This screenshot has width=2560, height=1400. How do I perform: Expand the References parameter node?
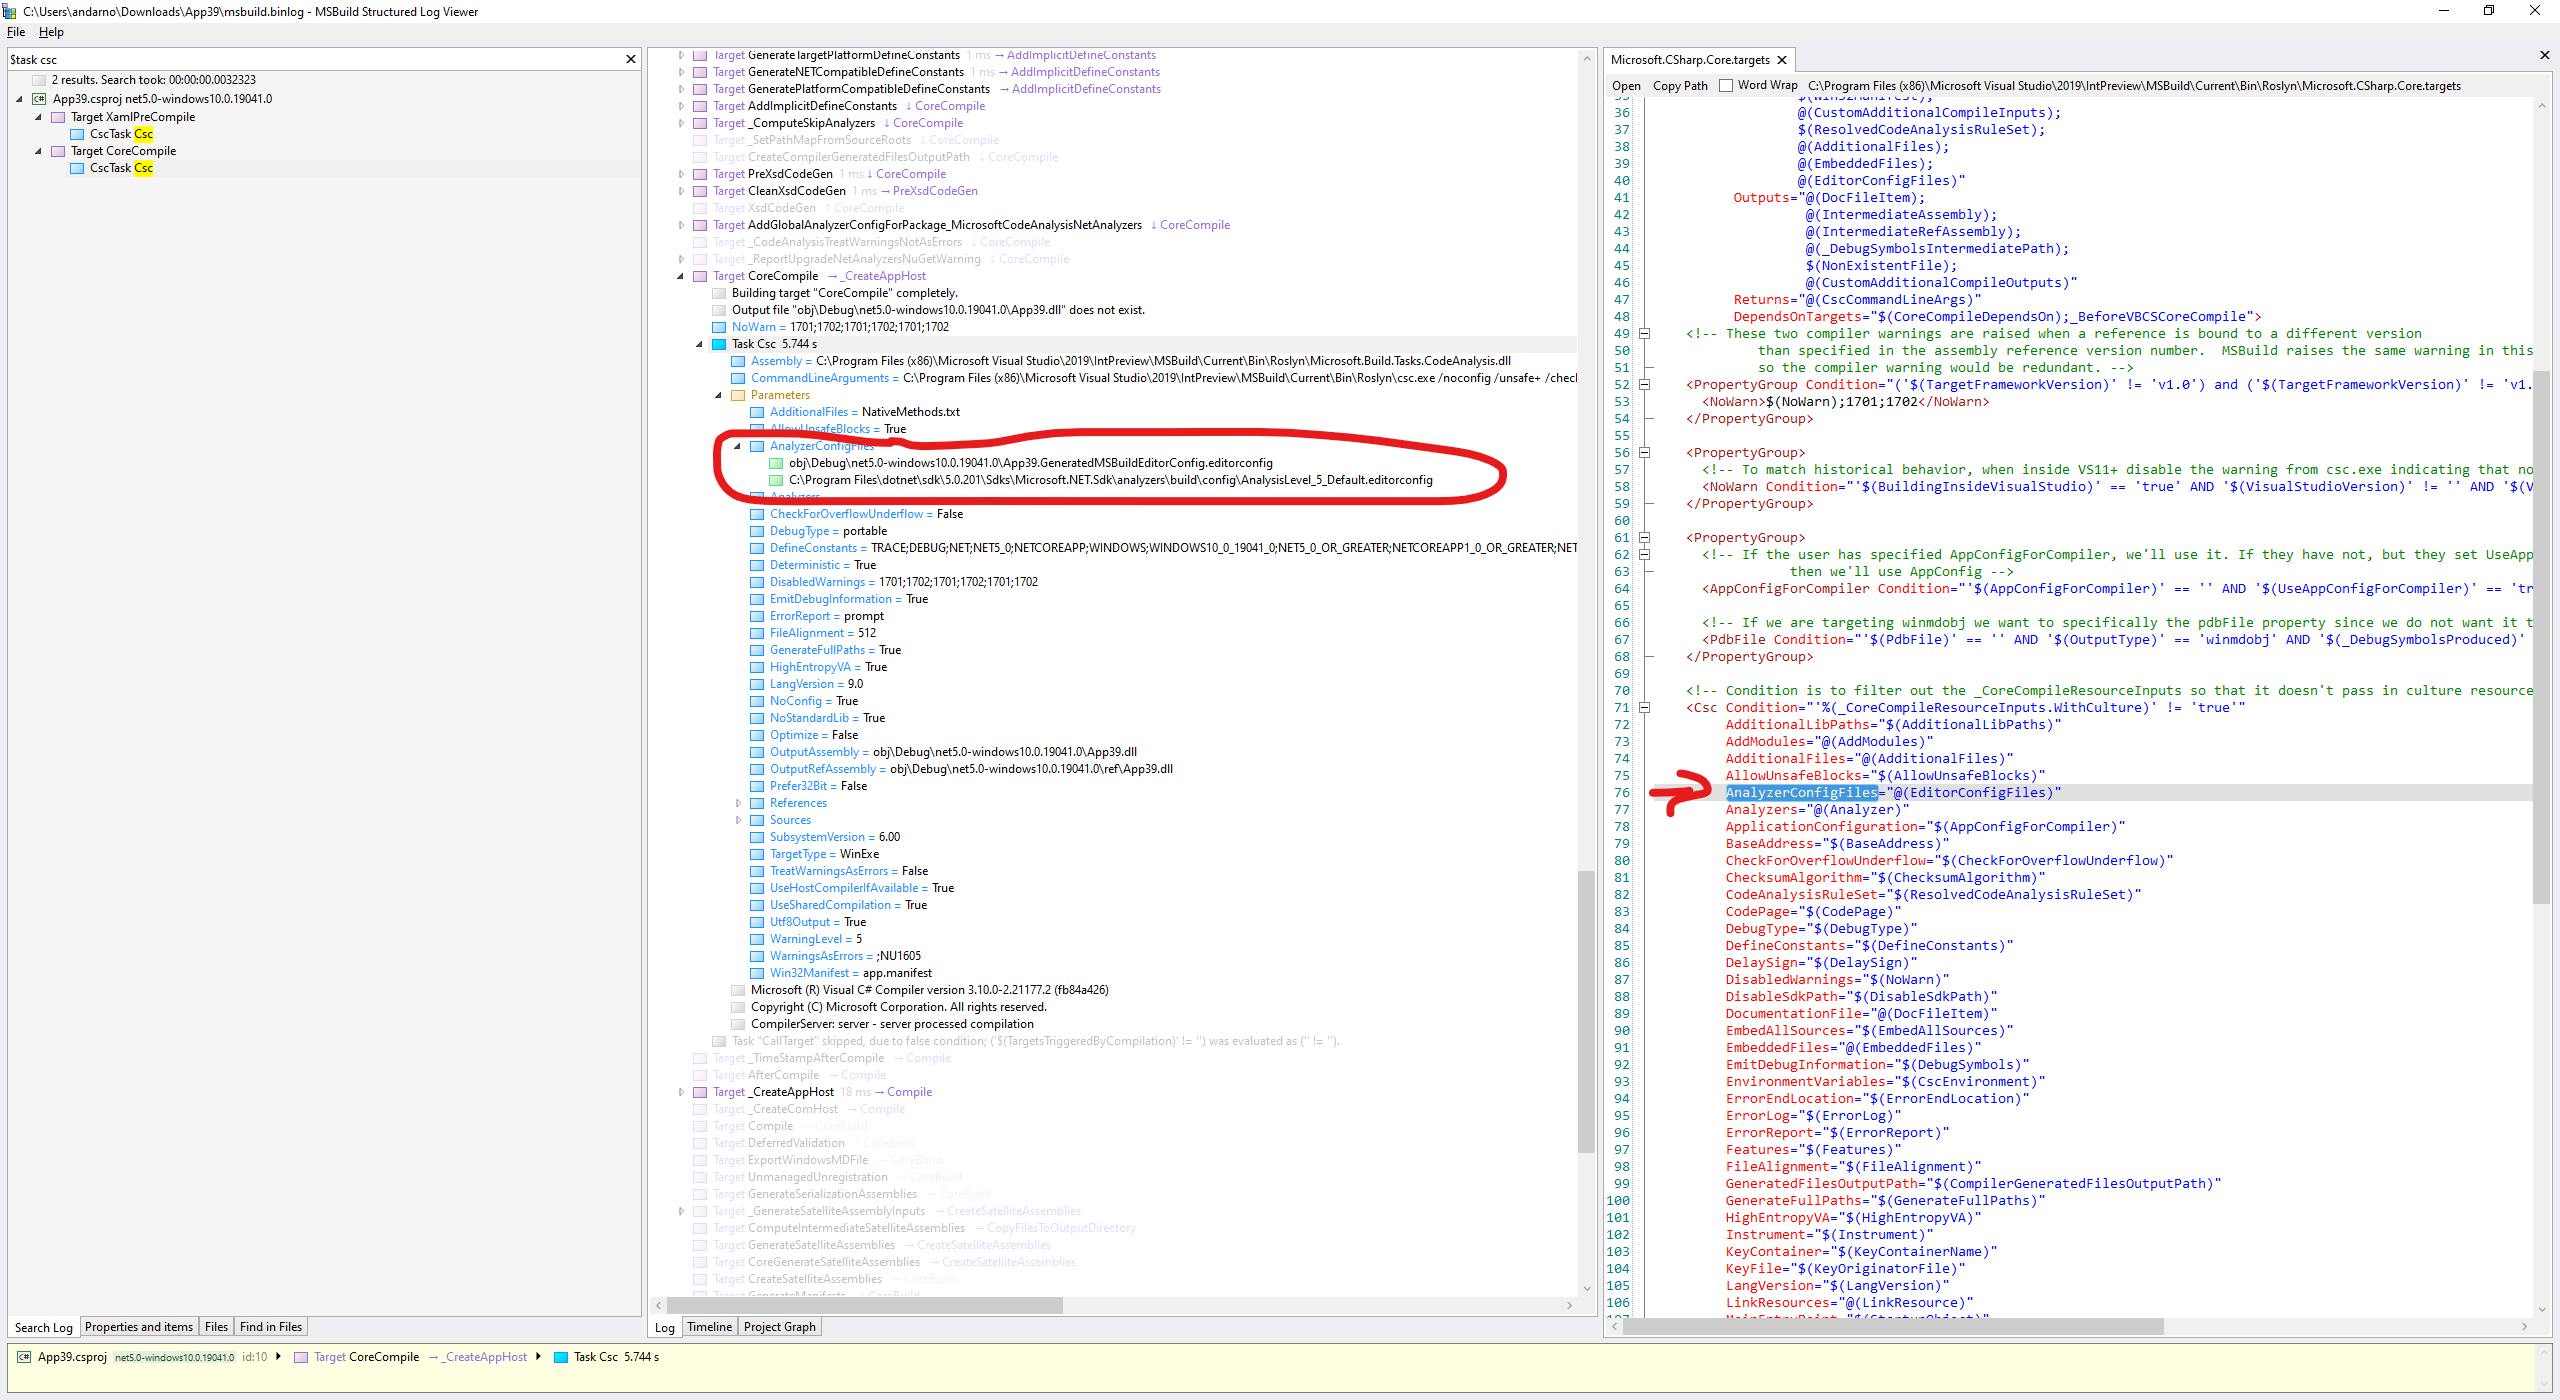pos(738,803)
